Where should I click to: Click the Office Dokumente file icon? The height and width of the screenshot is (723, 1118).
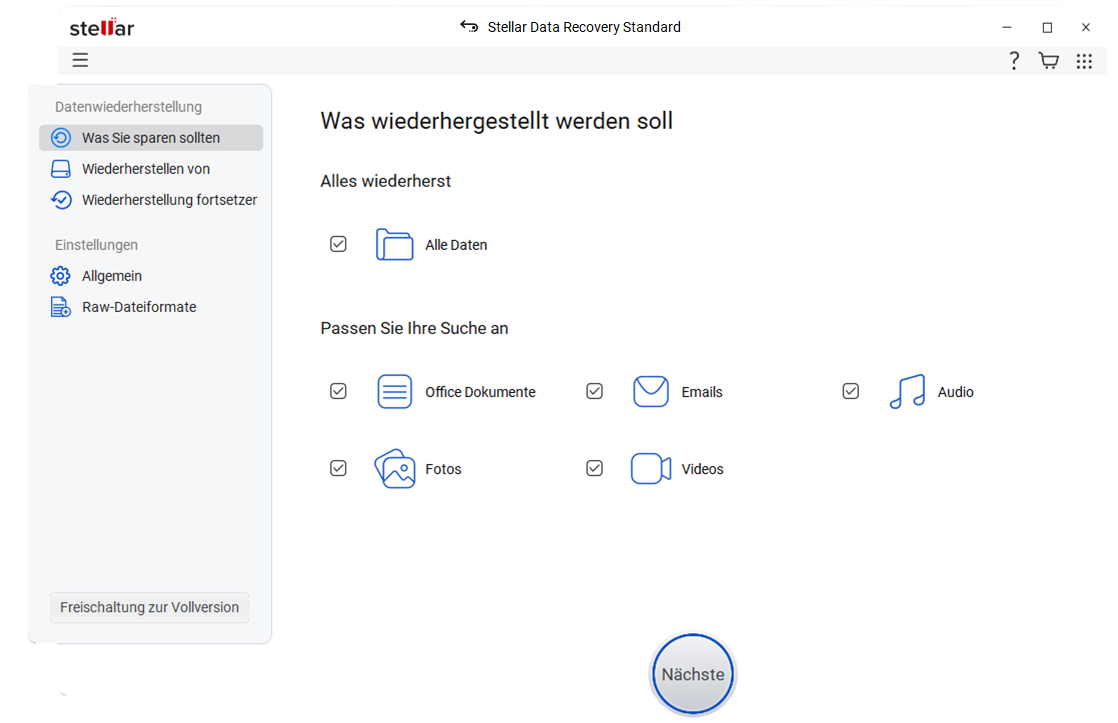click(394, 392)
